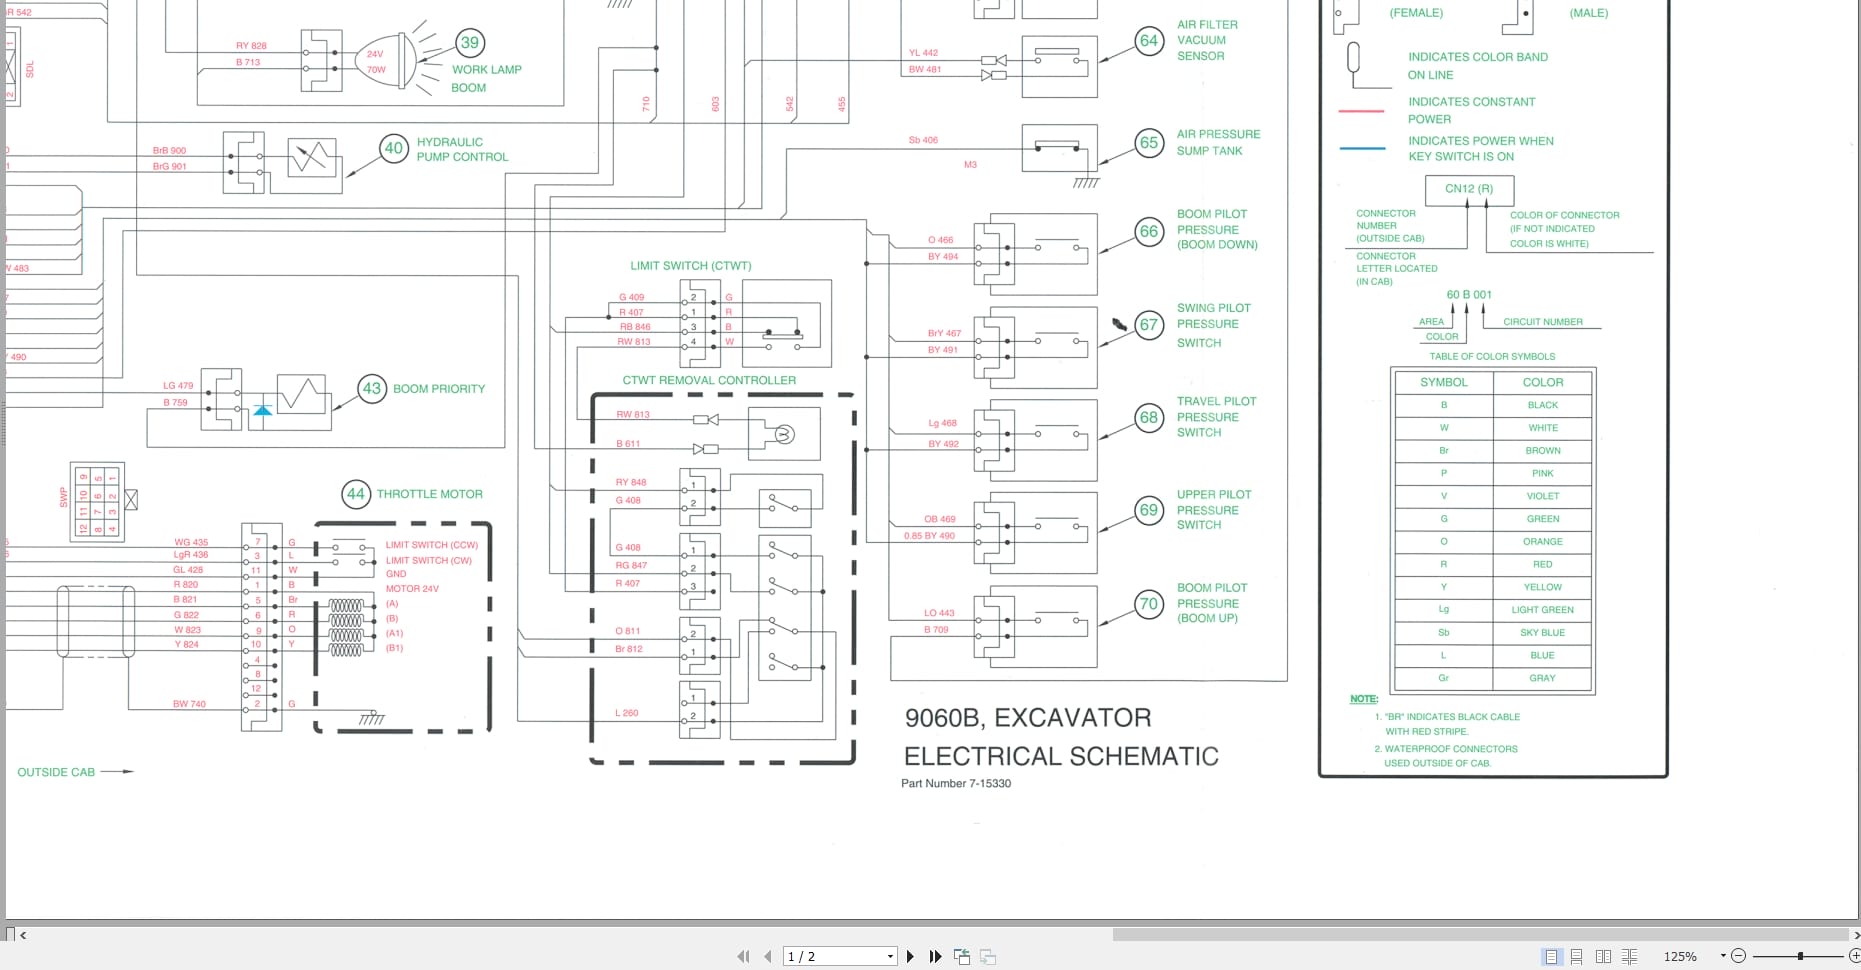Click the zoom slider handle

[x=1800, y=956]
